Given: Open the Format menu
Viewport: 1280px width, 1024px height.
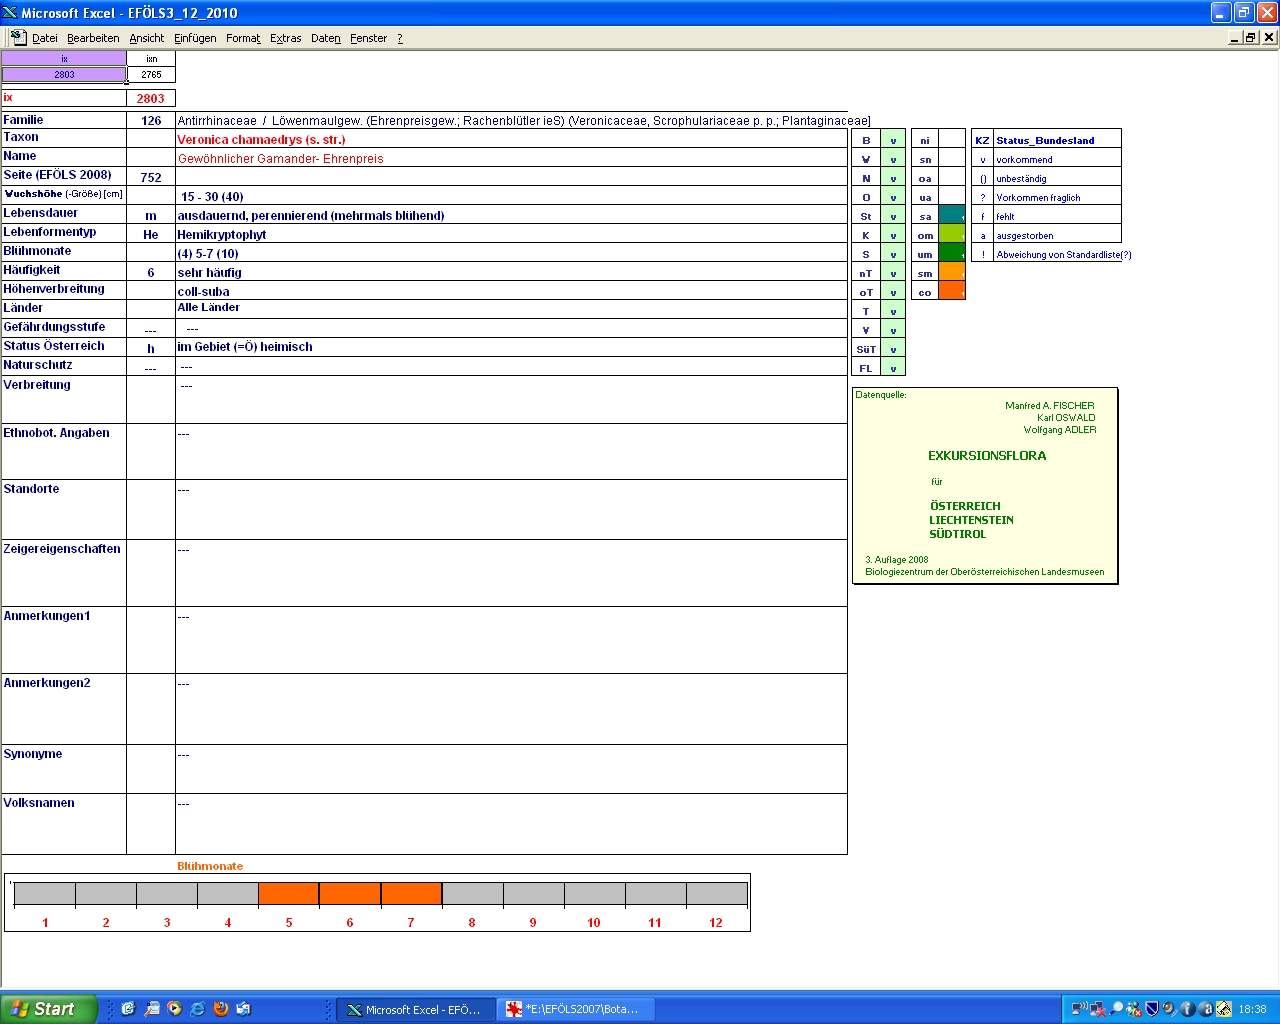Looking at the screenshot, I should point(243,38).
